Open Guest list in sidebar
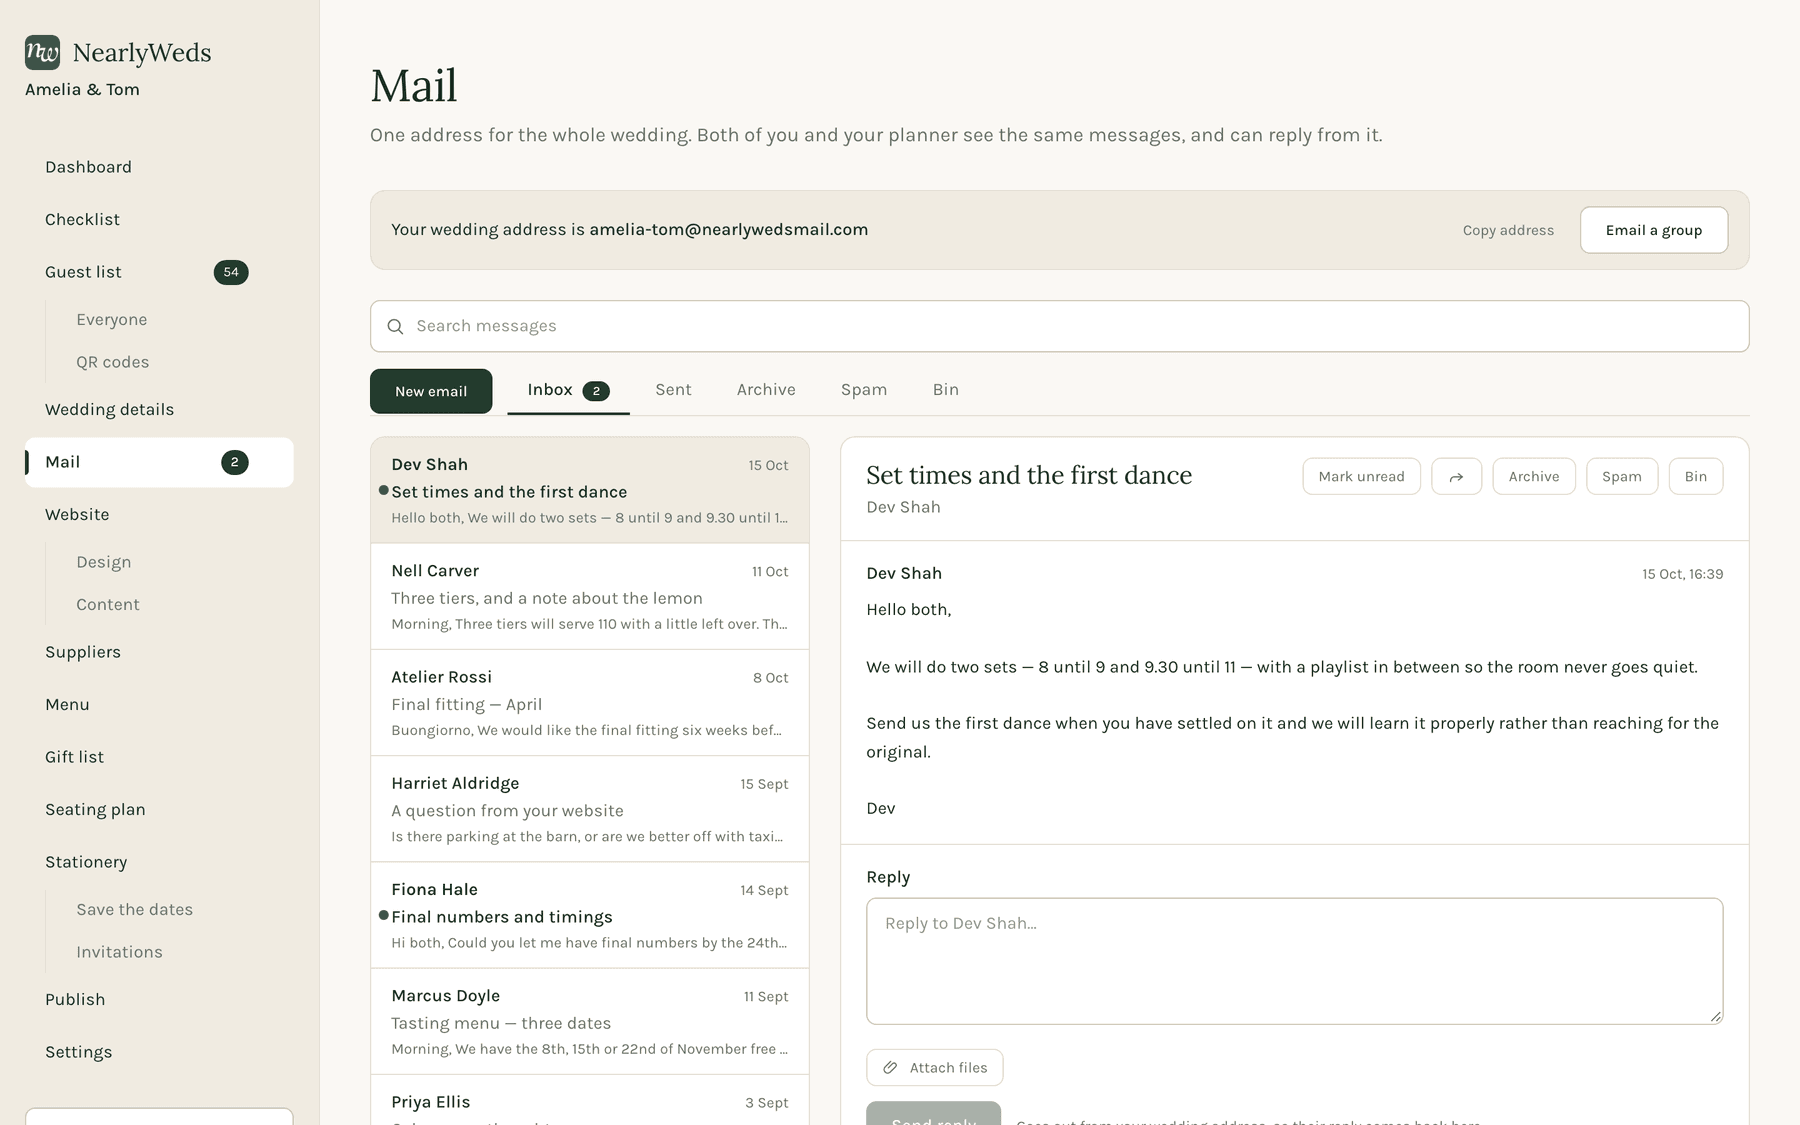1800x1125 pixels. [x=159, y=272]
